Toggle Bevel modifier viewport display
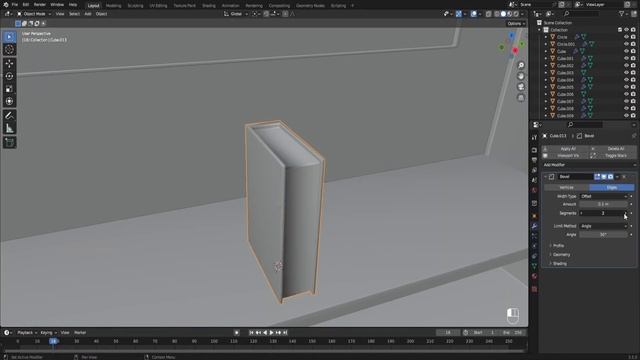This screenshot has height=360, width=640. (604, 177)
